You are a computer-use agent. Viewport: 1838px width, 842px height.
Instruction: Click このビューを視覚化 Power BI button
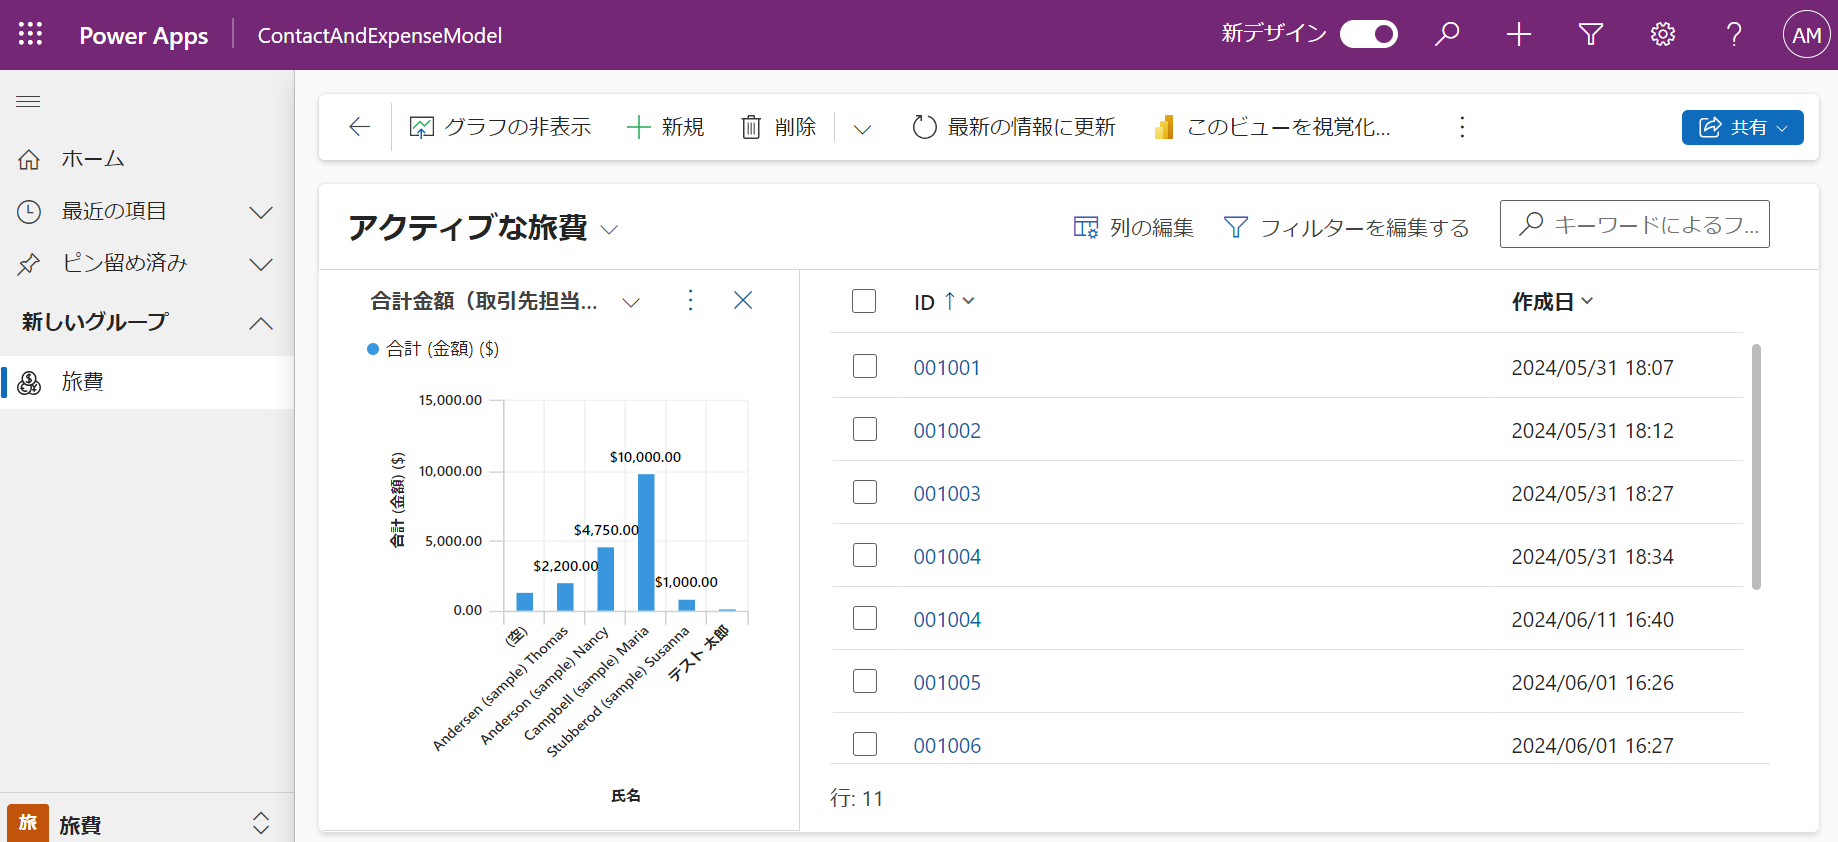1272,127
